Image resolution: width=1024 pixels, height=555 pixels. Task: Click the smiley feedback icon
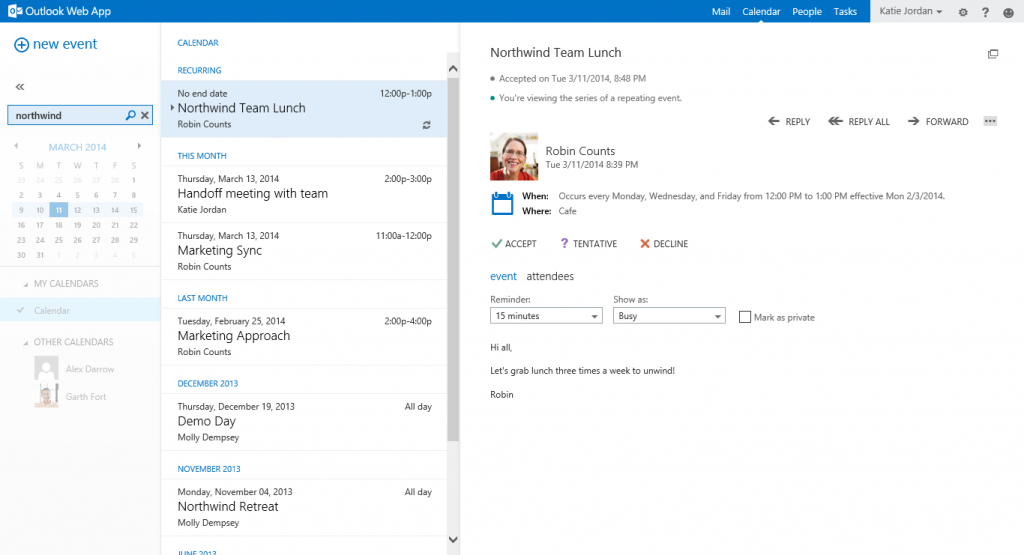1008,12
